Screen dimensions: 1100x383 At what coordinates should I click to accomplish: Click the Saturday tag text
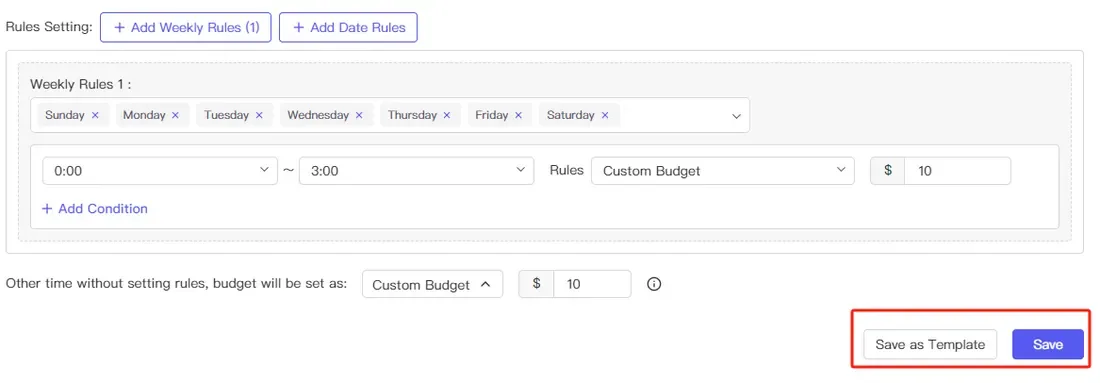coord(570,115)
